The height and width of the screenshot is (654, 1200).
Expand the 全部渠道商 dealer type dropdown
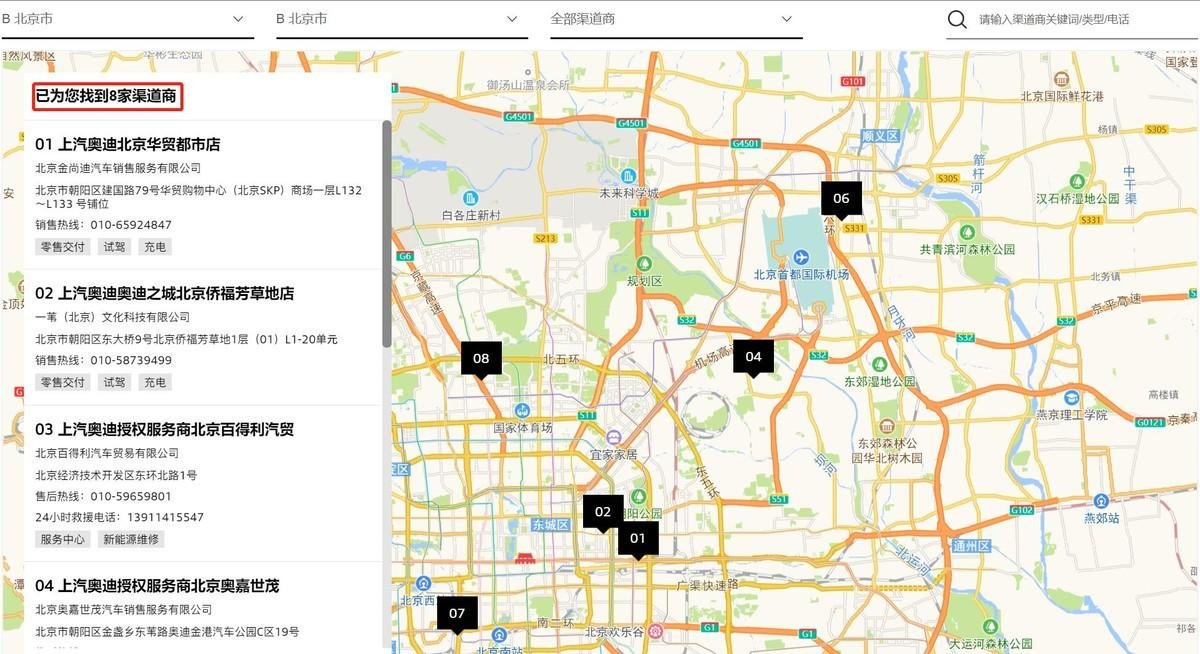(x=676, y=19)
